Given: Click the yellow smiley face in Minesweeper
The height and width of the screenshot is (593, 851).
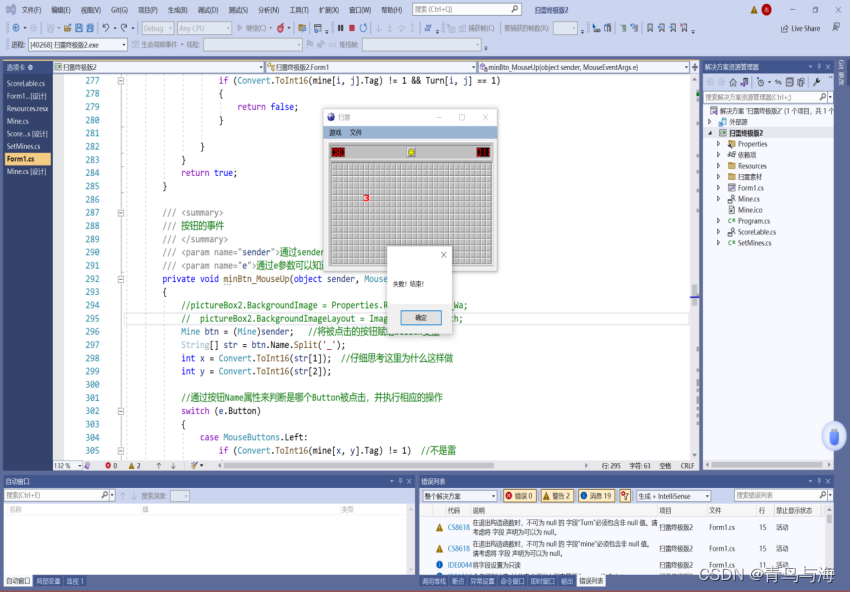Looking at the screenshot, I should click(411, 152).
